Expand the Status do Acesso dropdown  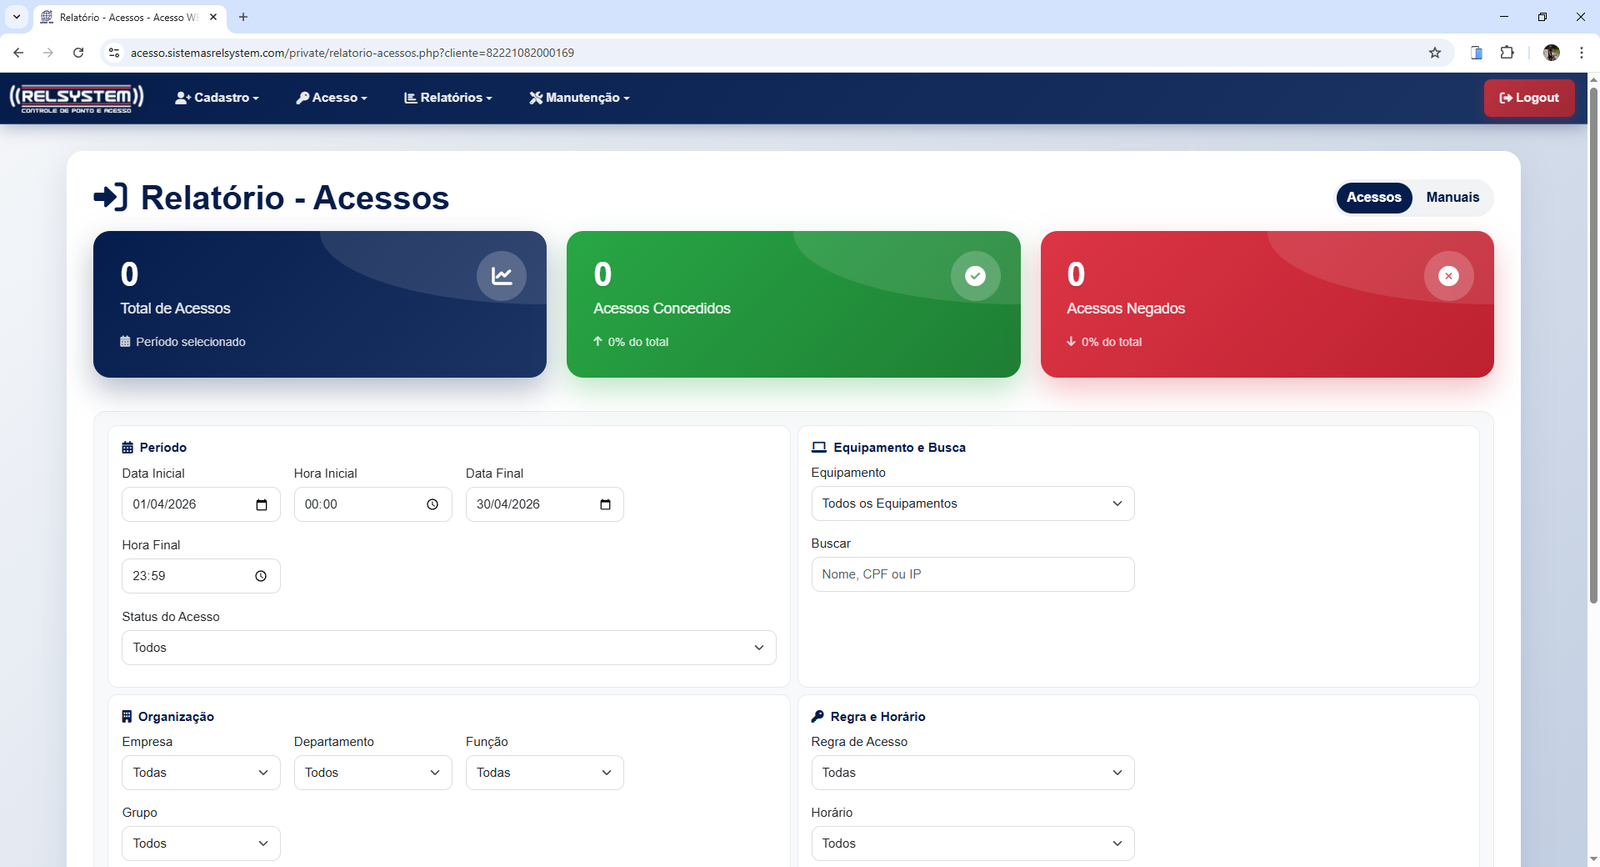pyautogui.click(x=448, y=648)
